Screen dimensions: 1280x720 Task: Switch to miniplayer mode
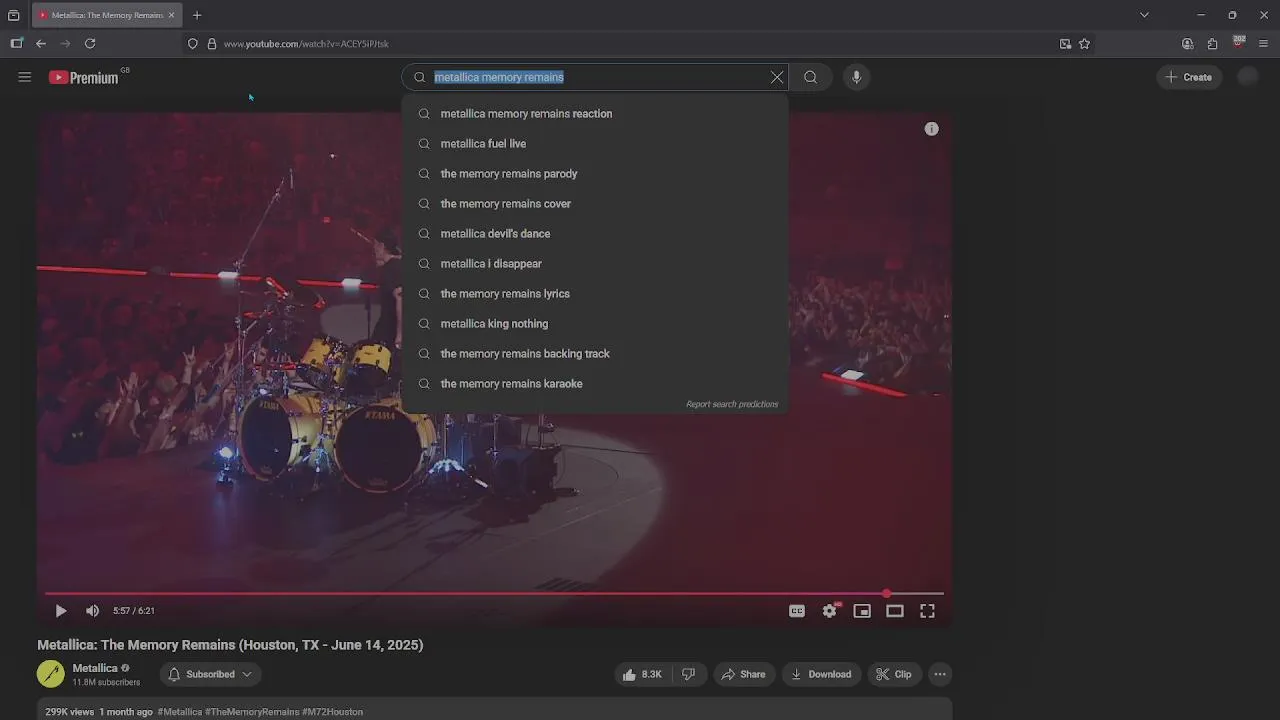coord(862,611)
